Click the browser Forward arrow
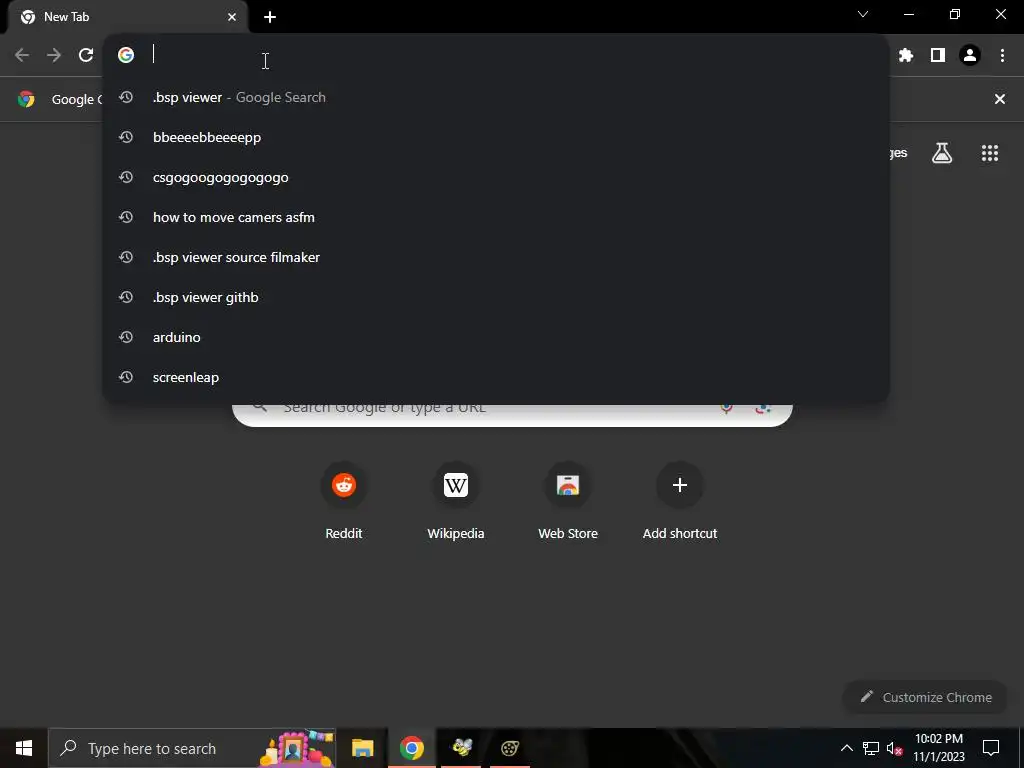 coord(54,55)
